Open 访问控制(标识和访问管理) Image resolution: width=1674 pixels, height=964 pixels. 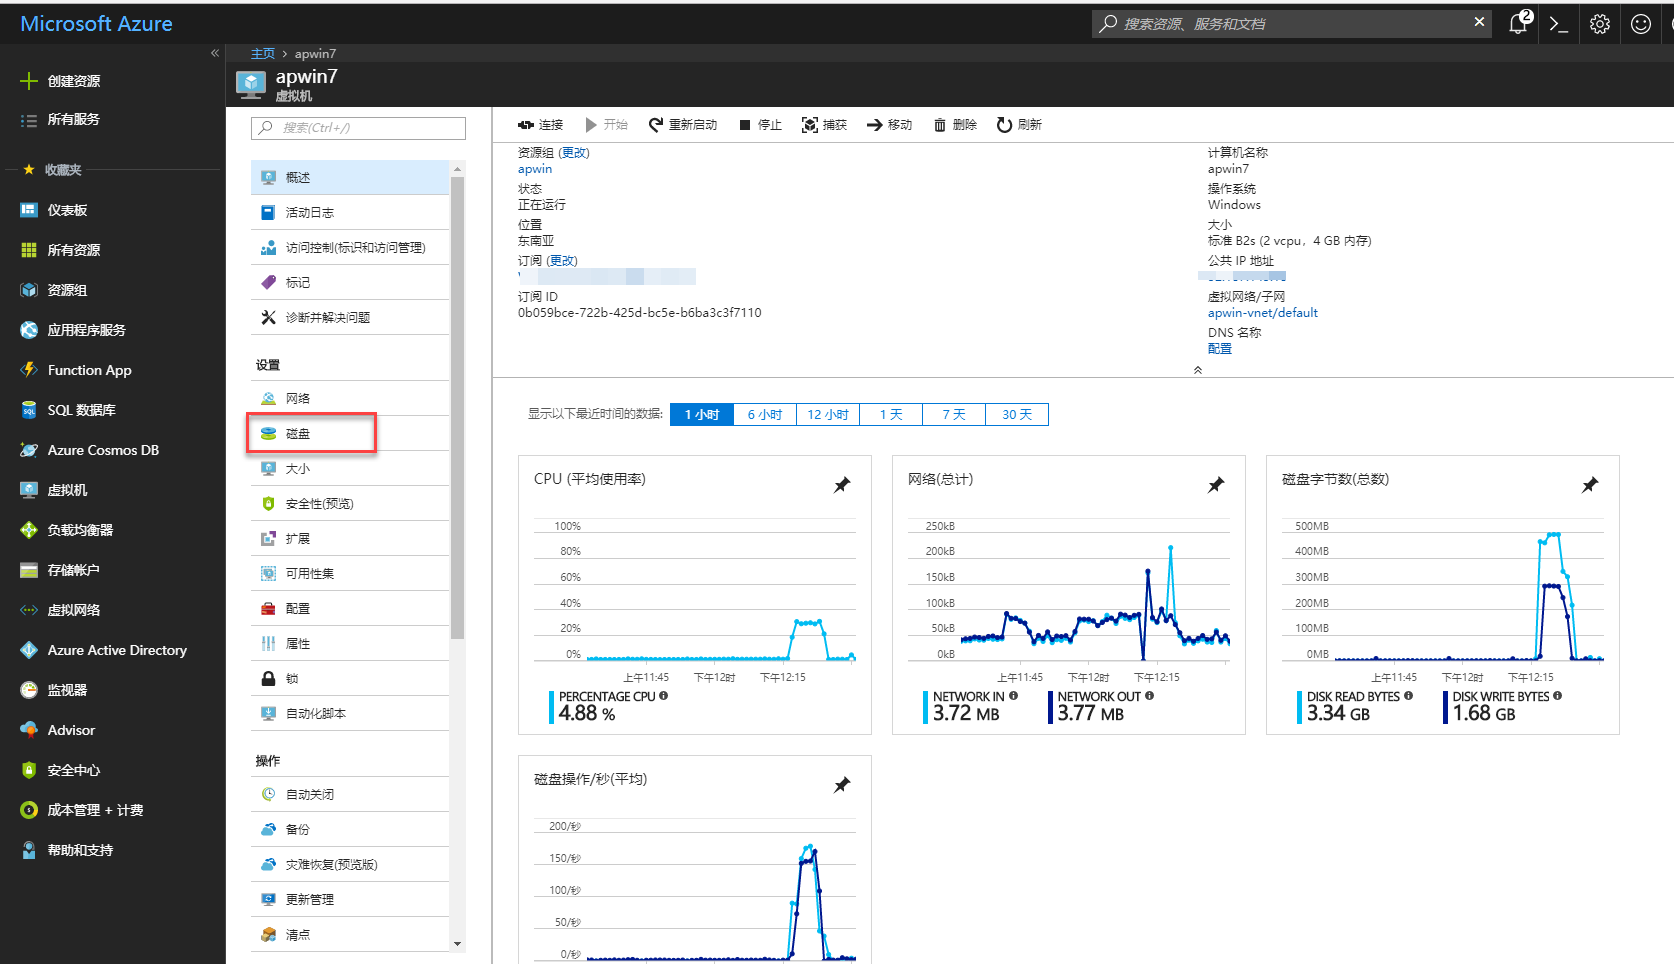350,247
